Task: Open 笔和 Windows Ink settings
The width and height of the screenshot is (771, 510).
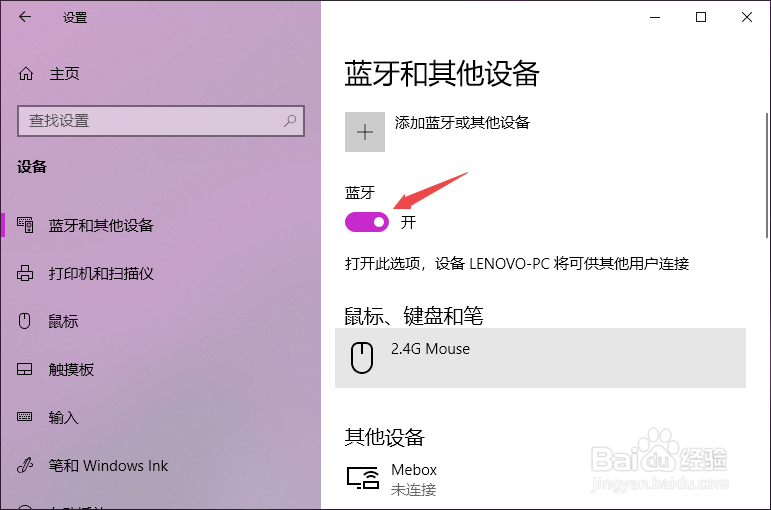Action: (x=160, y=465)
